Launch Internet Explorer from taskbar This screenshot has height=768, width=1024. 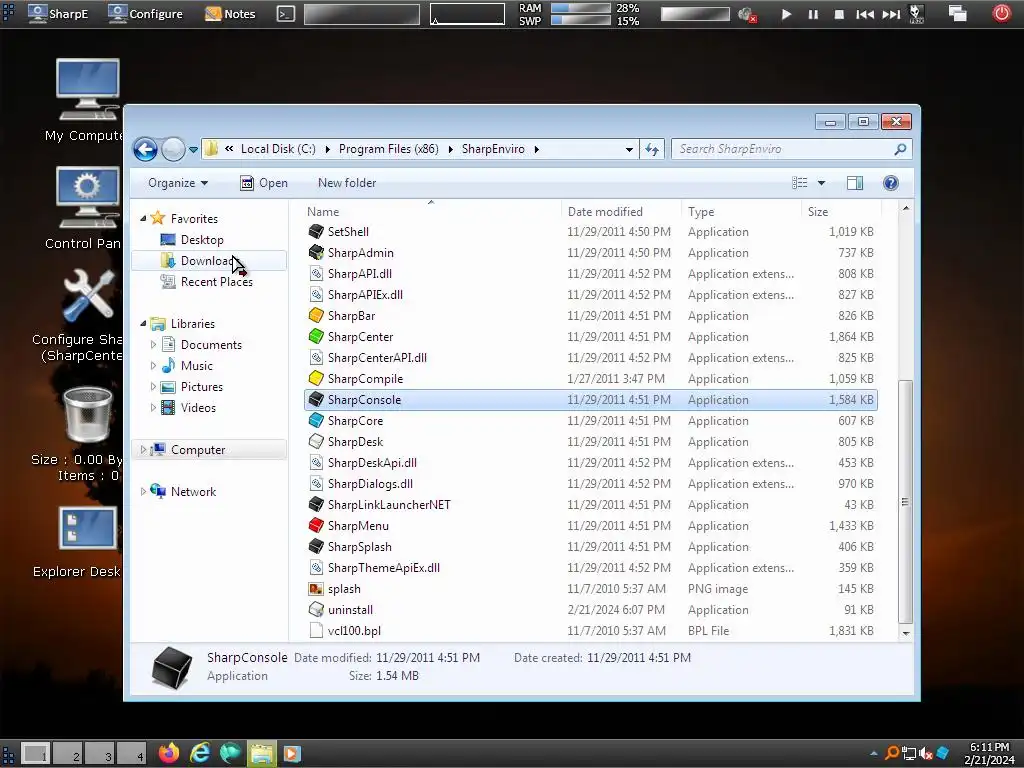click(x=200, y=753)
